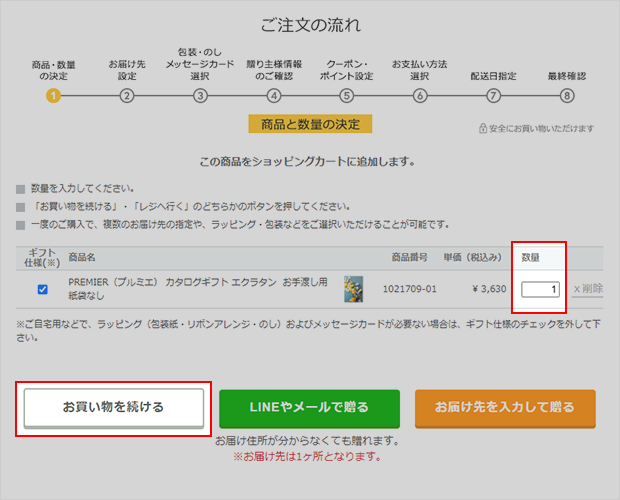620x500 pixels.
Task: Click the ご注文の流れ heading
Action: pyautogui.click(x=310, y=25)
